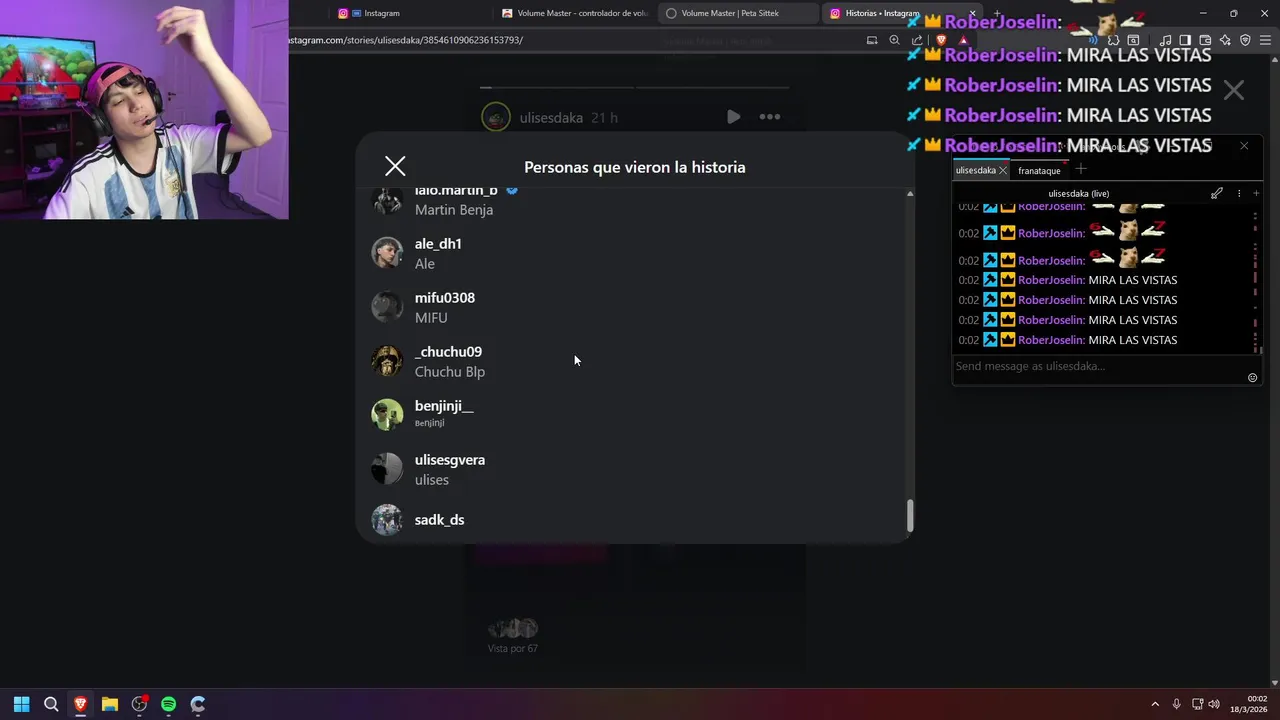Click the mifu0308 profile picture

click(387, 307)
